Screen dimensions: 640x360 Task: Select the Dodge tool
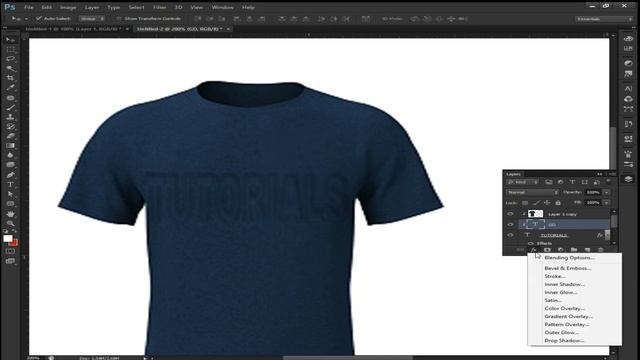(11, 164)
